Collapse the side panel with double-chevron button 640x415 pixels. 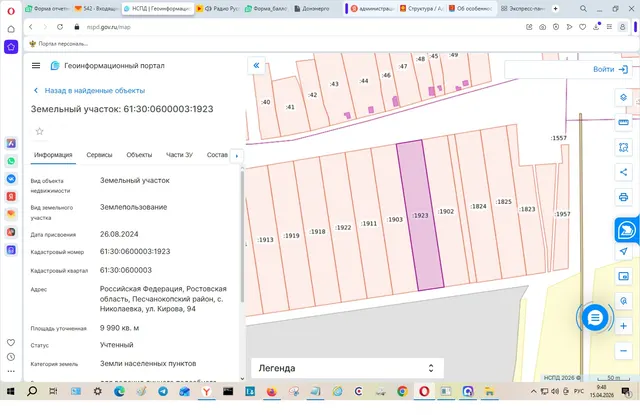(x=256, y=65)
